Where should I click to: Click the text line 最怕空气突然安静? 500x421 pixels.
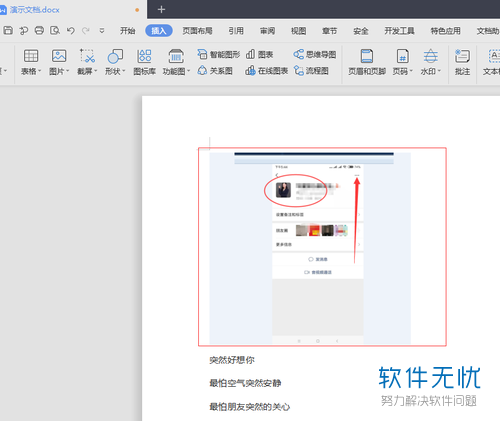click(245, 383)
